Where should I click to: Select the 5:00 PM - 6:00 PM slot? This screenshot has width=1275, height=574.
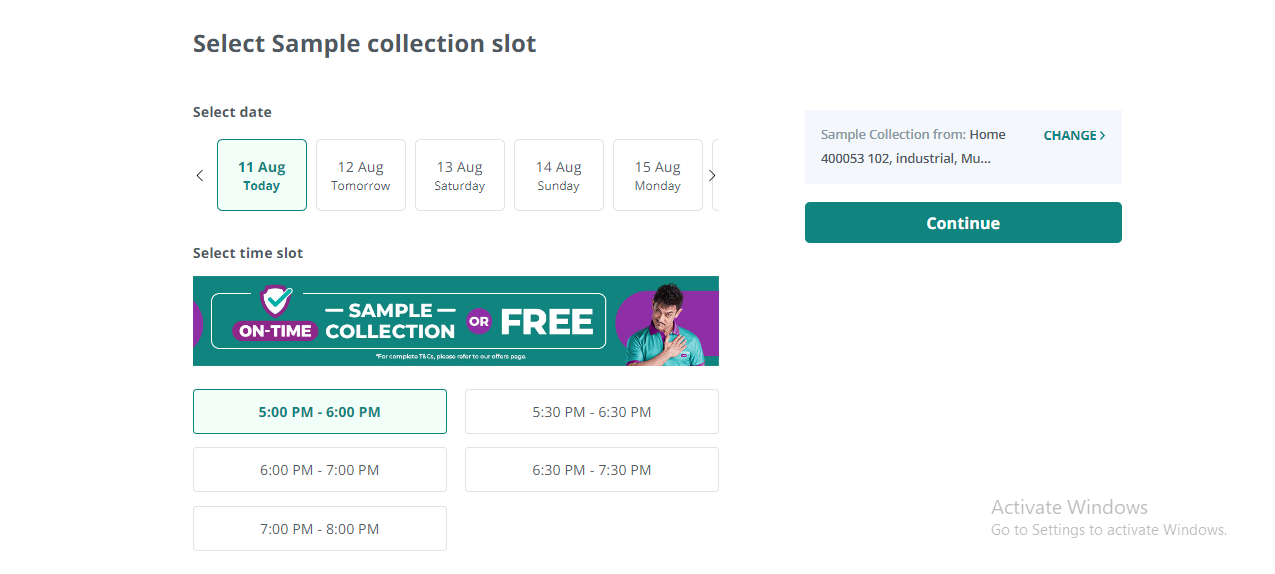pos(320,412)
